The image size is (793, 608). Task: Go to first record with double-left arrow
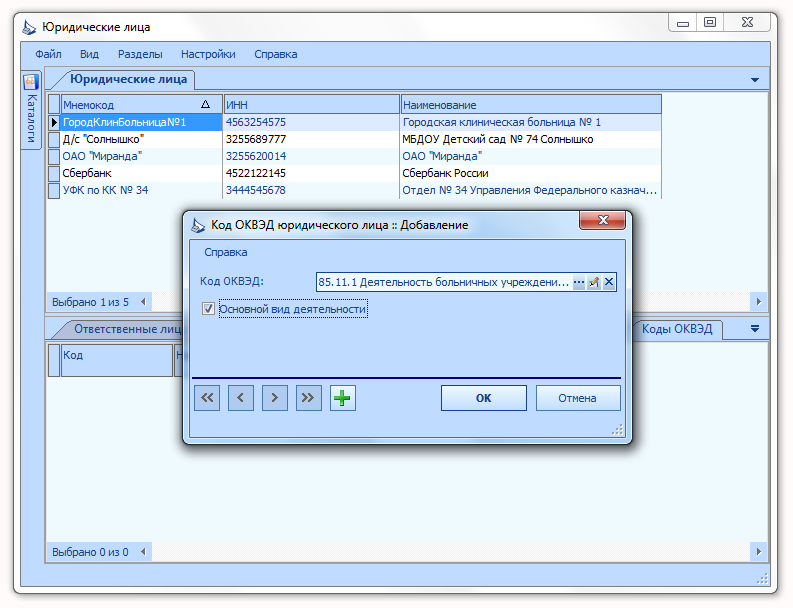tap(207, 398)
